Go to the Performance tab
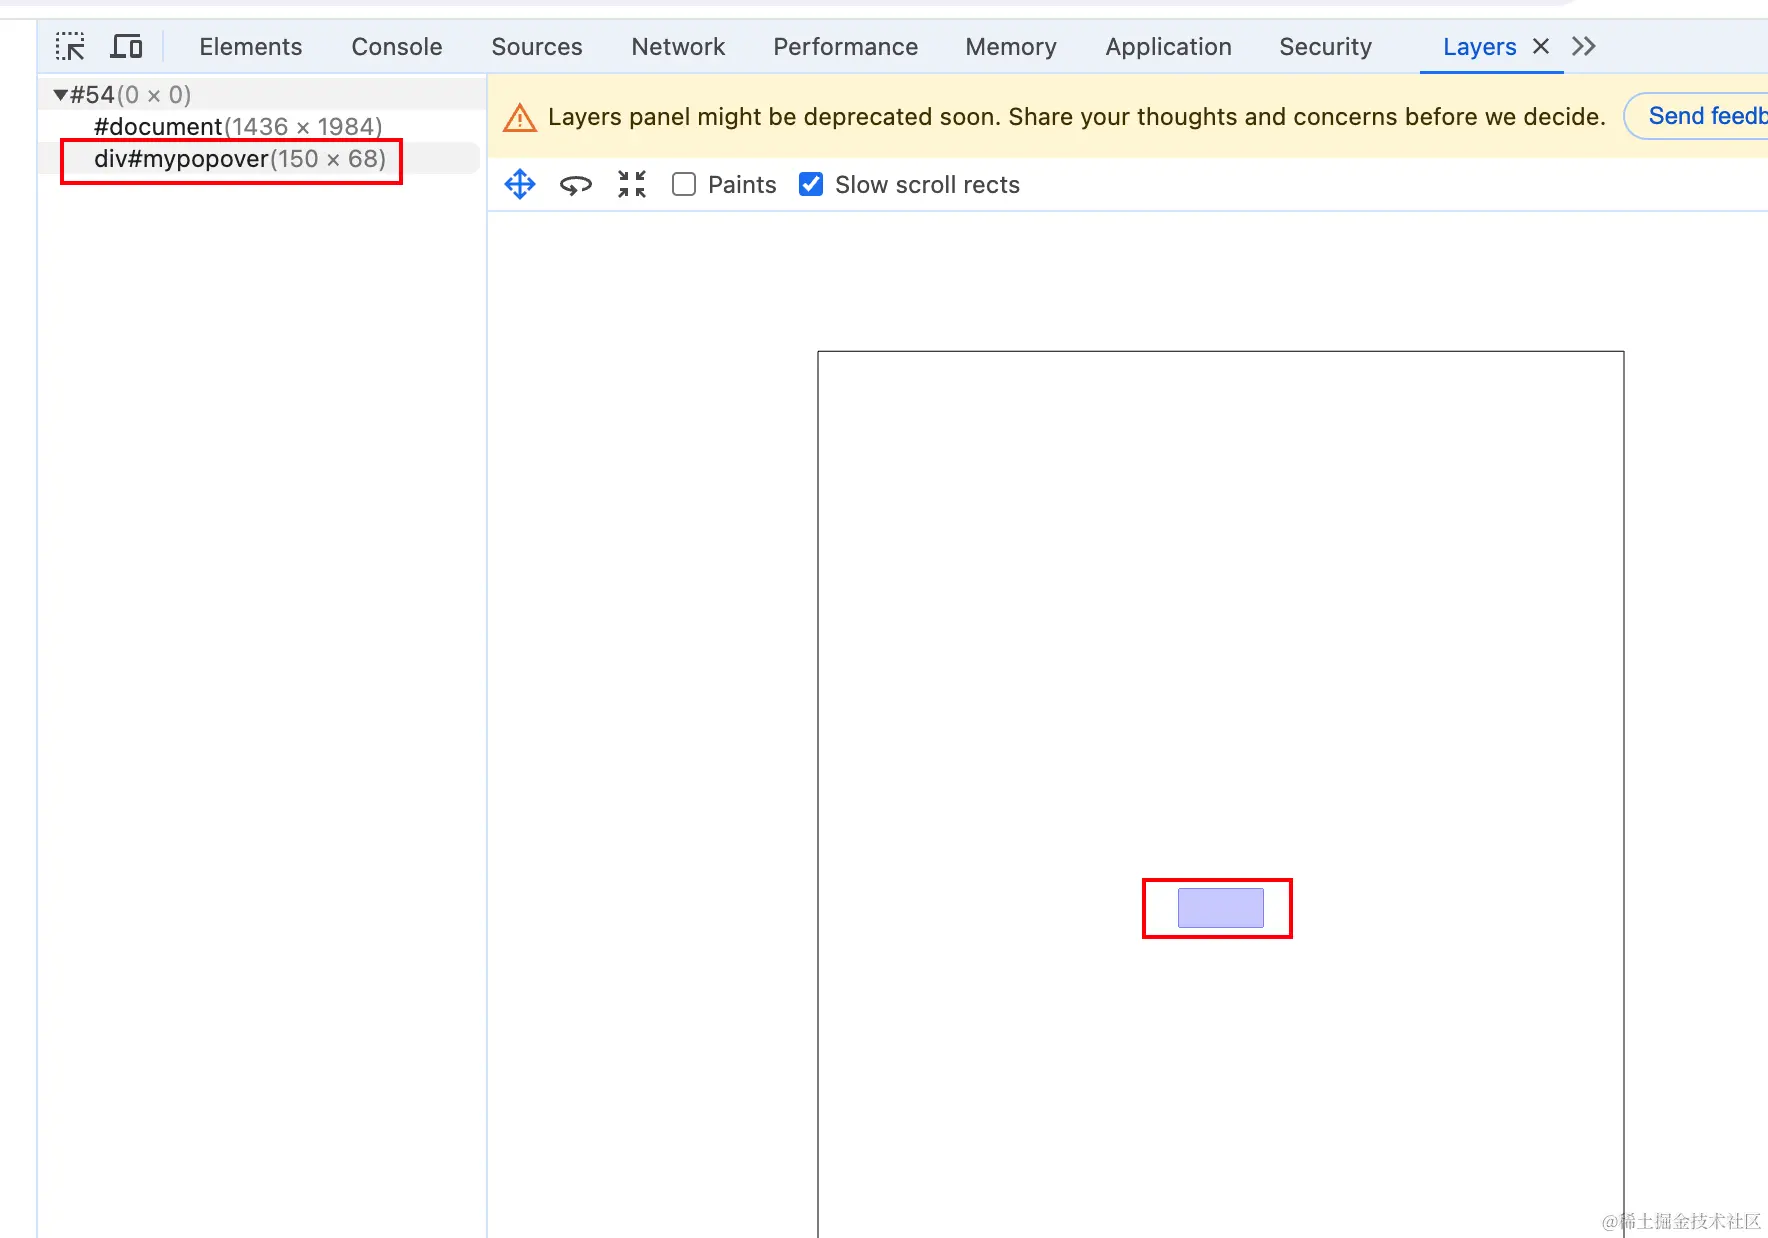 [846, 47]
